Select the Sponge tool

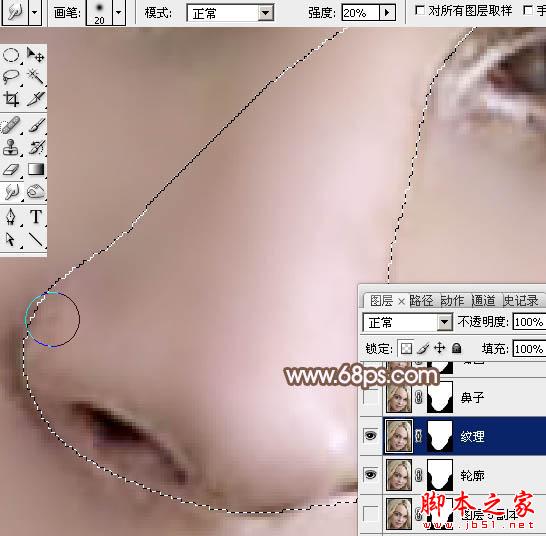click(x=35, y=192)
